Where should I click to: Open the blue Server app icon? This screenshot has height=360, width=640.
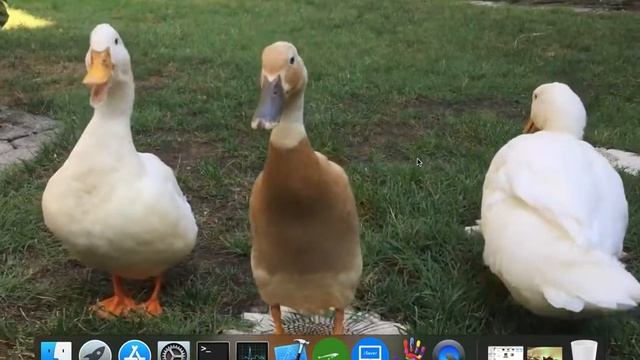tap(370, 350)
